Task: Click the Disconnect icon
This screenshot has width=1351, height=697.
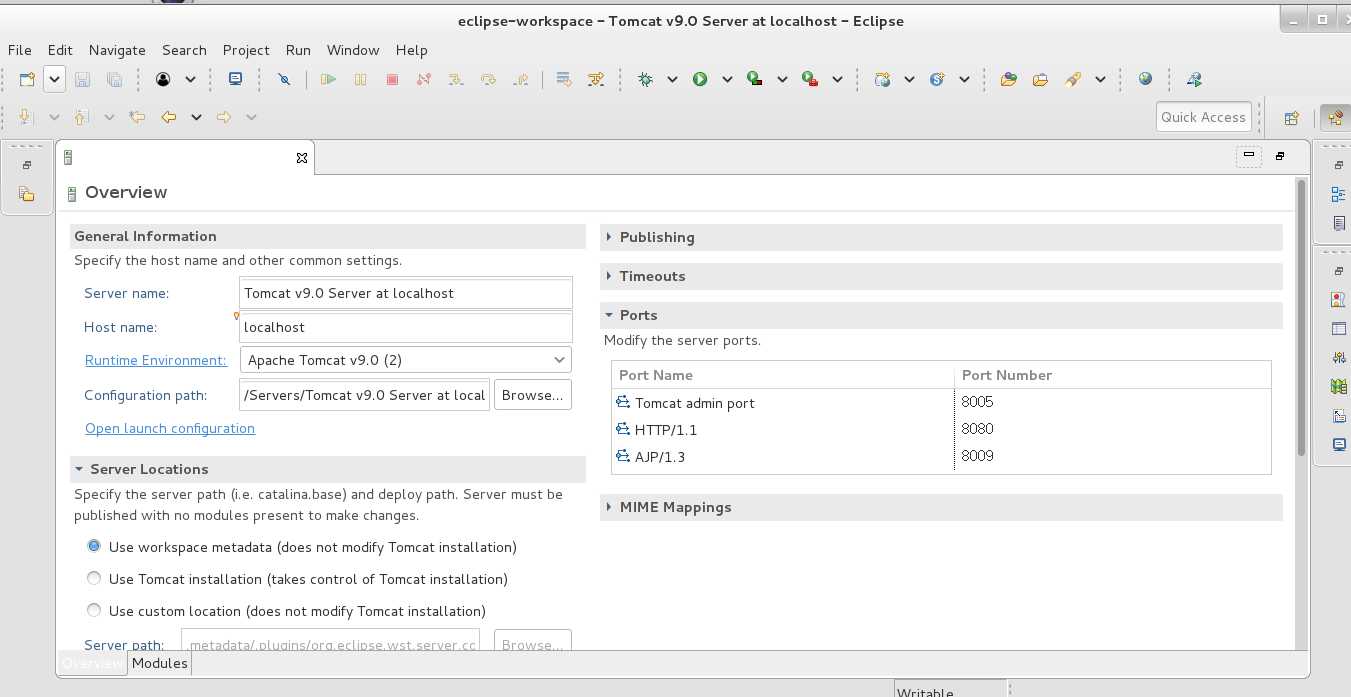Action: pos(424,79)
